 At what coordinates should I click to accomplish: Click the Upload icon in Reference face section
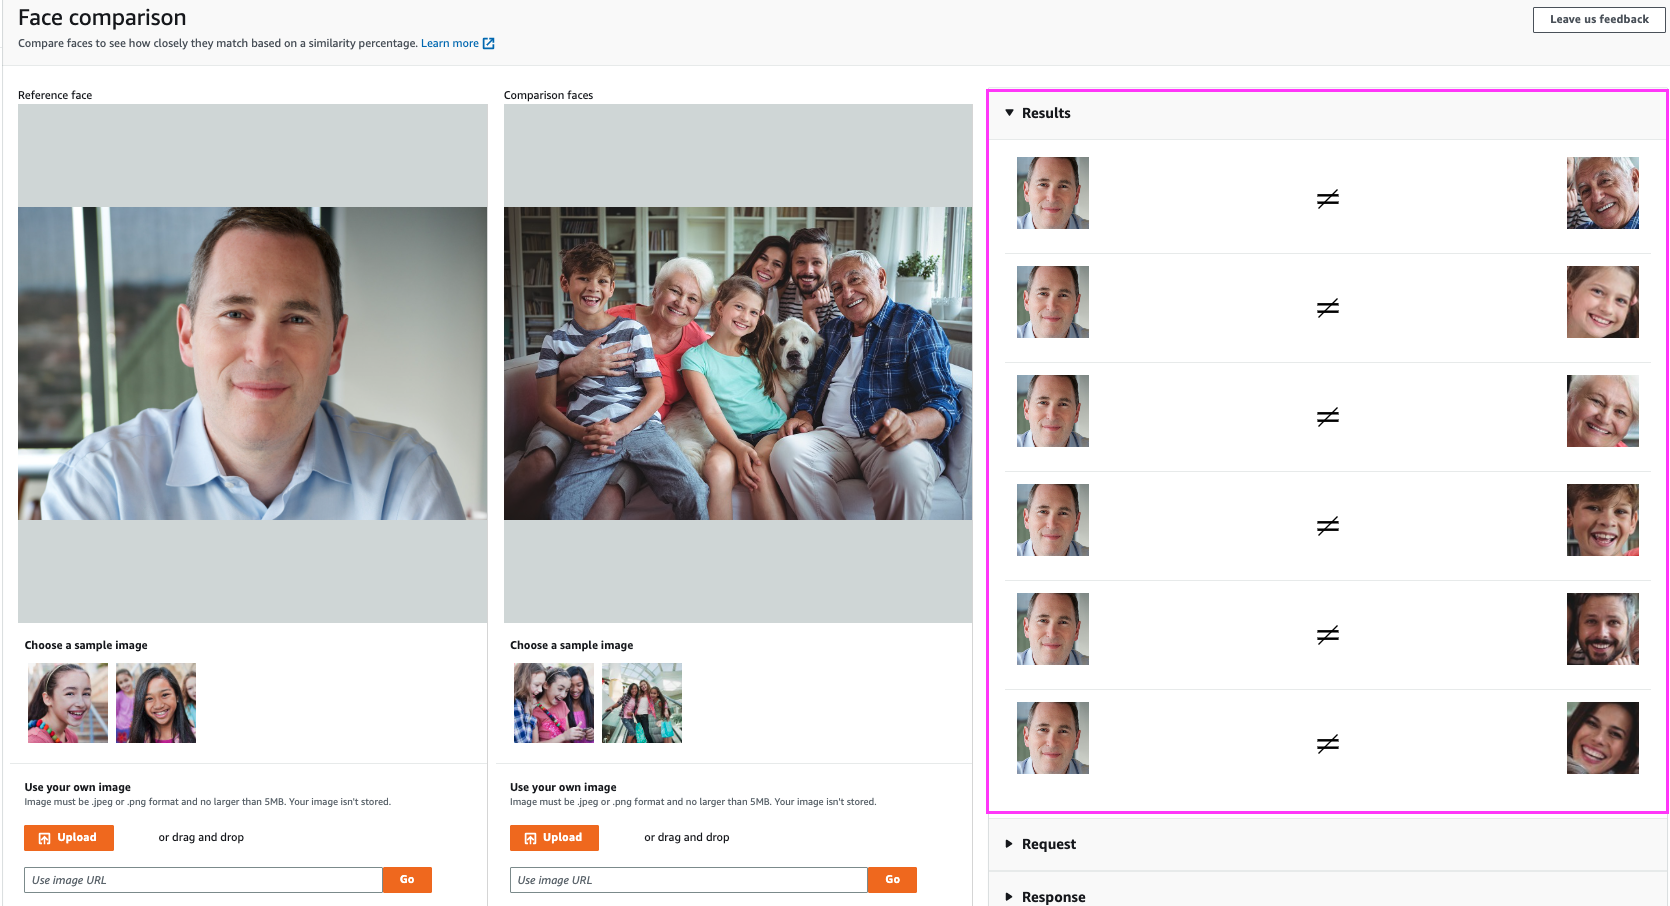pyautogui.click(x=42, y=837)
